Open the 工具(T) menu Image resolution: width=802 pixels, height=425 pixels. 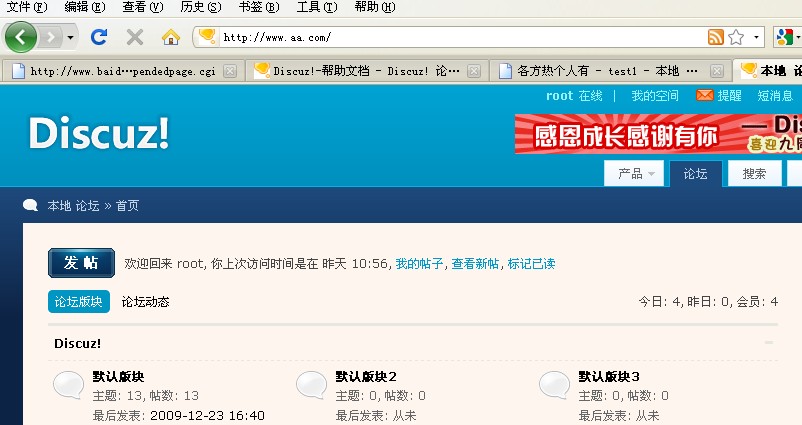pyautogui.click(x=317, y=7)
